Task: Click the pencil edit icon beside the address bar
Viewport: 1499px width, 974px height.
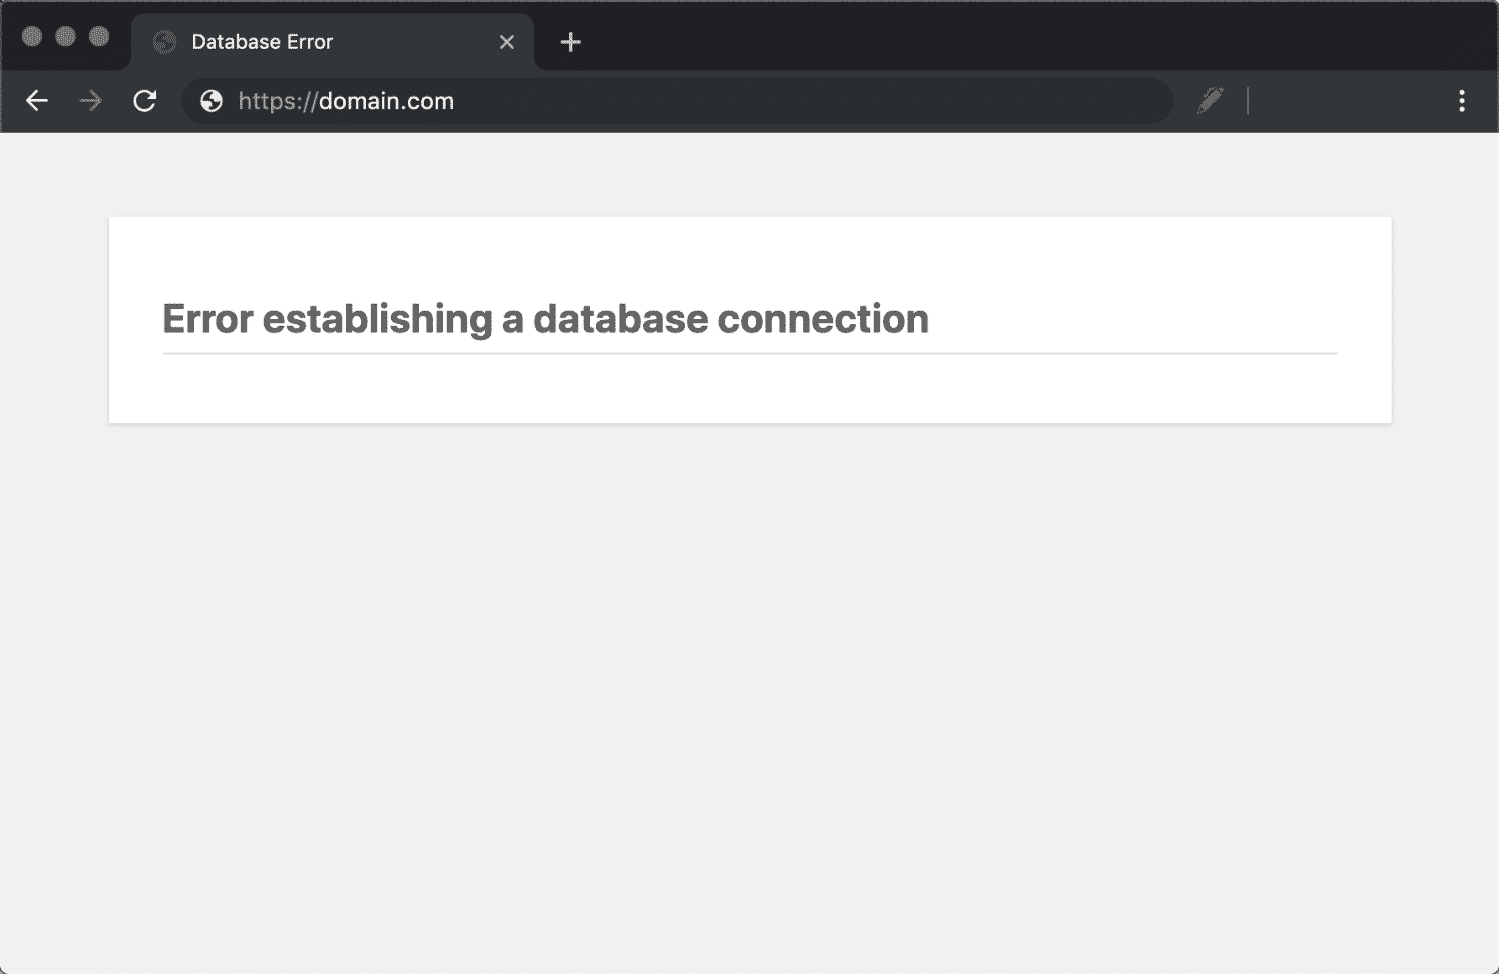Action: 1211,101
